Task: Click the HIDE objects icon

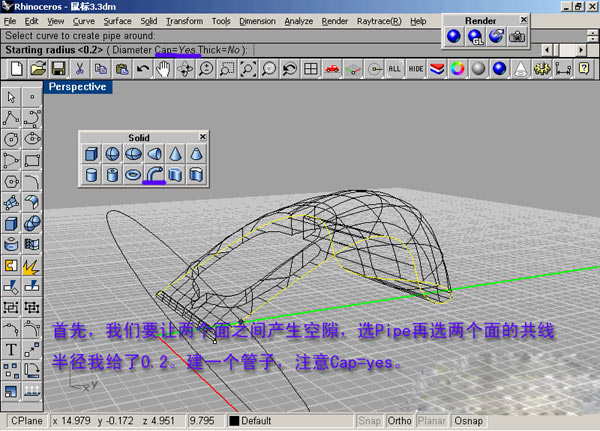Action: pos(416,69)
